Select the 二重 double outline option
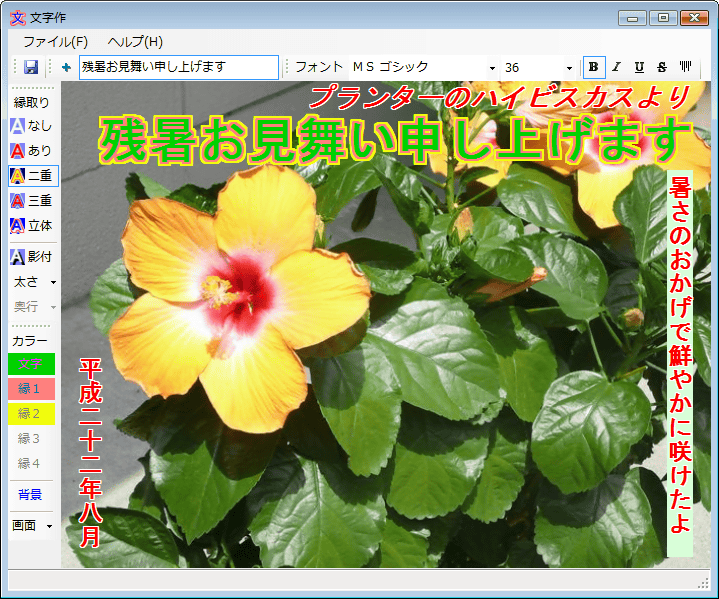The width and height of the screenshot is (719, 599). pyautogui.click(x=33, y=176)
